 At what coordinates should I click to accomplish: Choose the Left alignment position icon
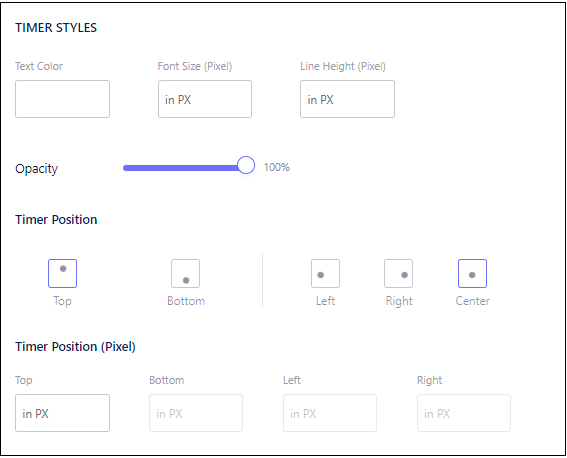[325, 273]
